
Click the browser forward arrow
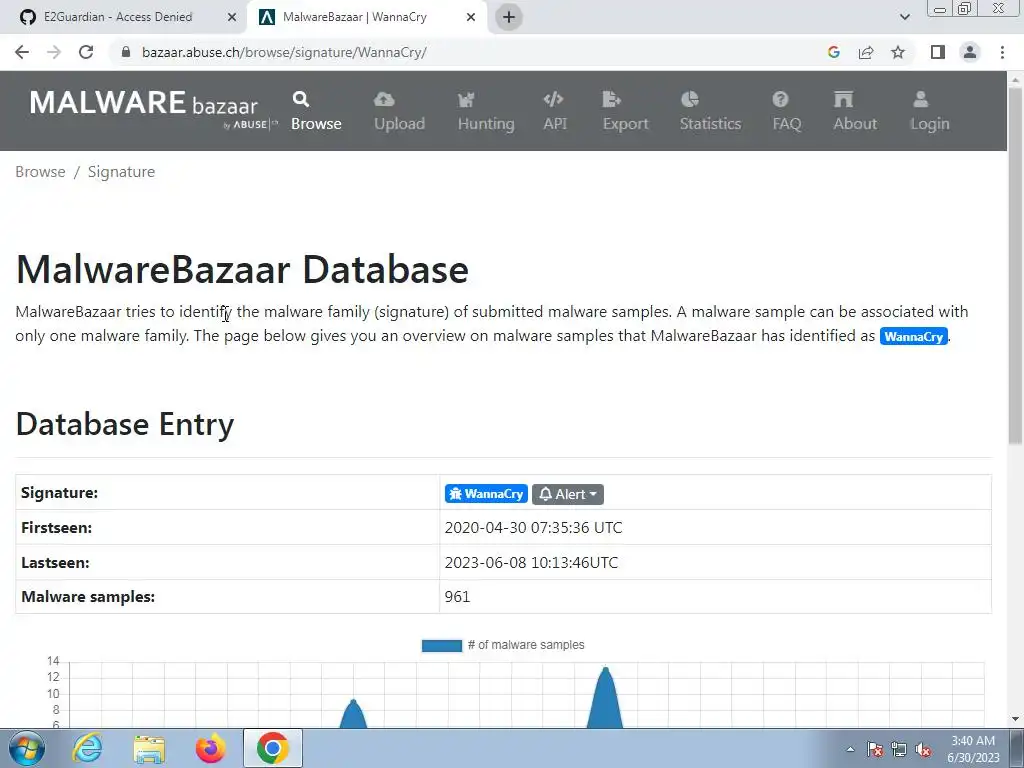[x=54, y=52]
